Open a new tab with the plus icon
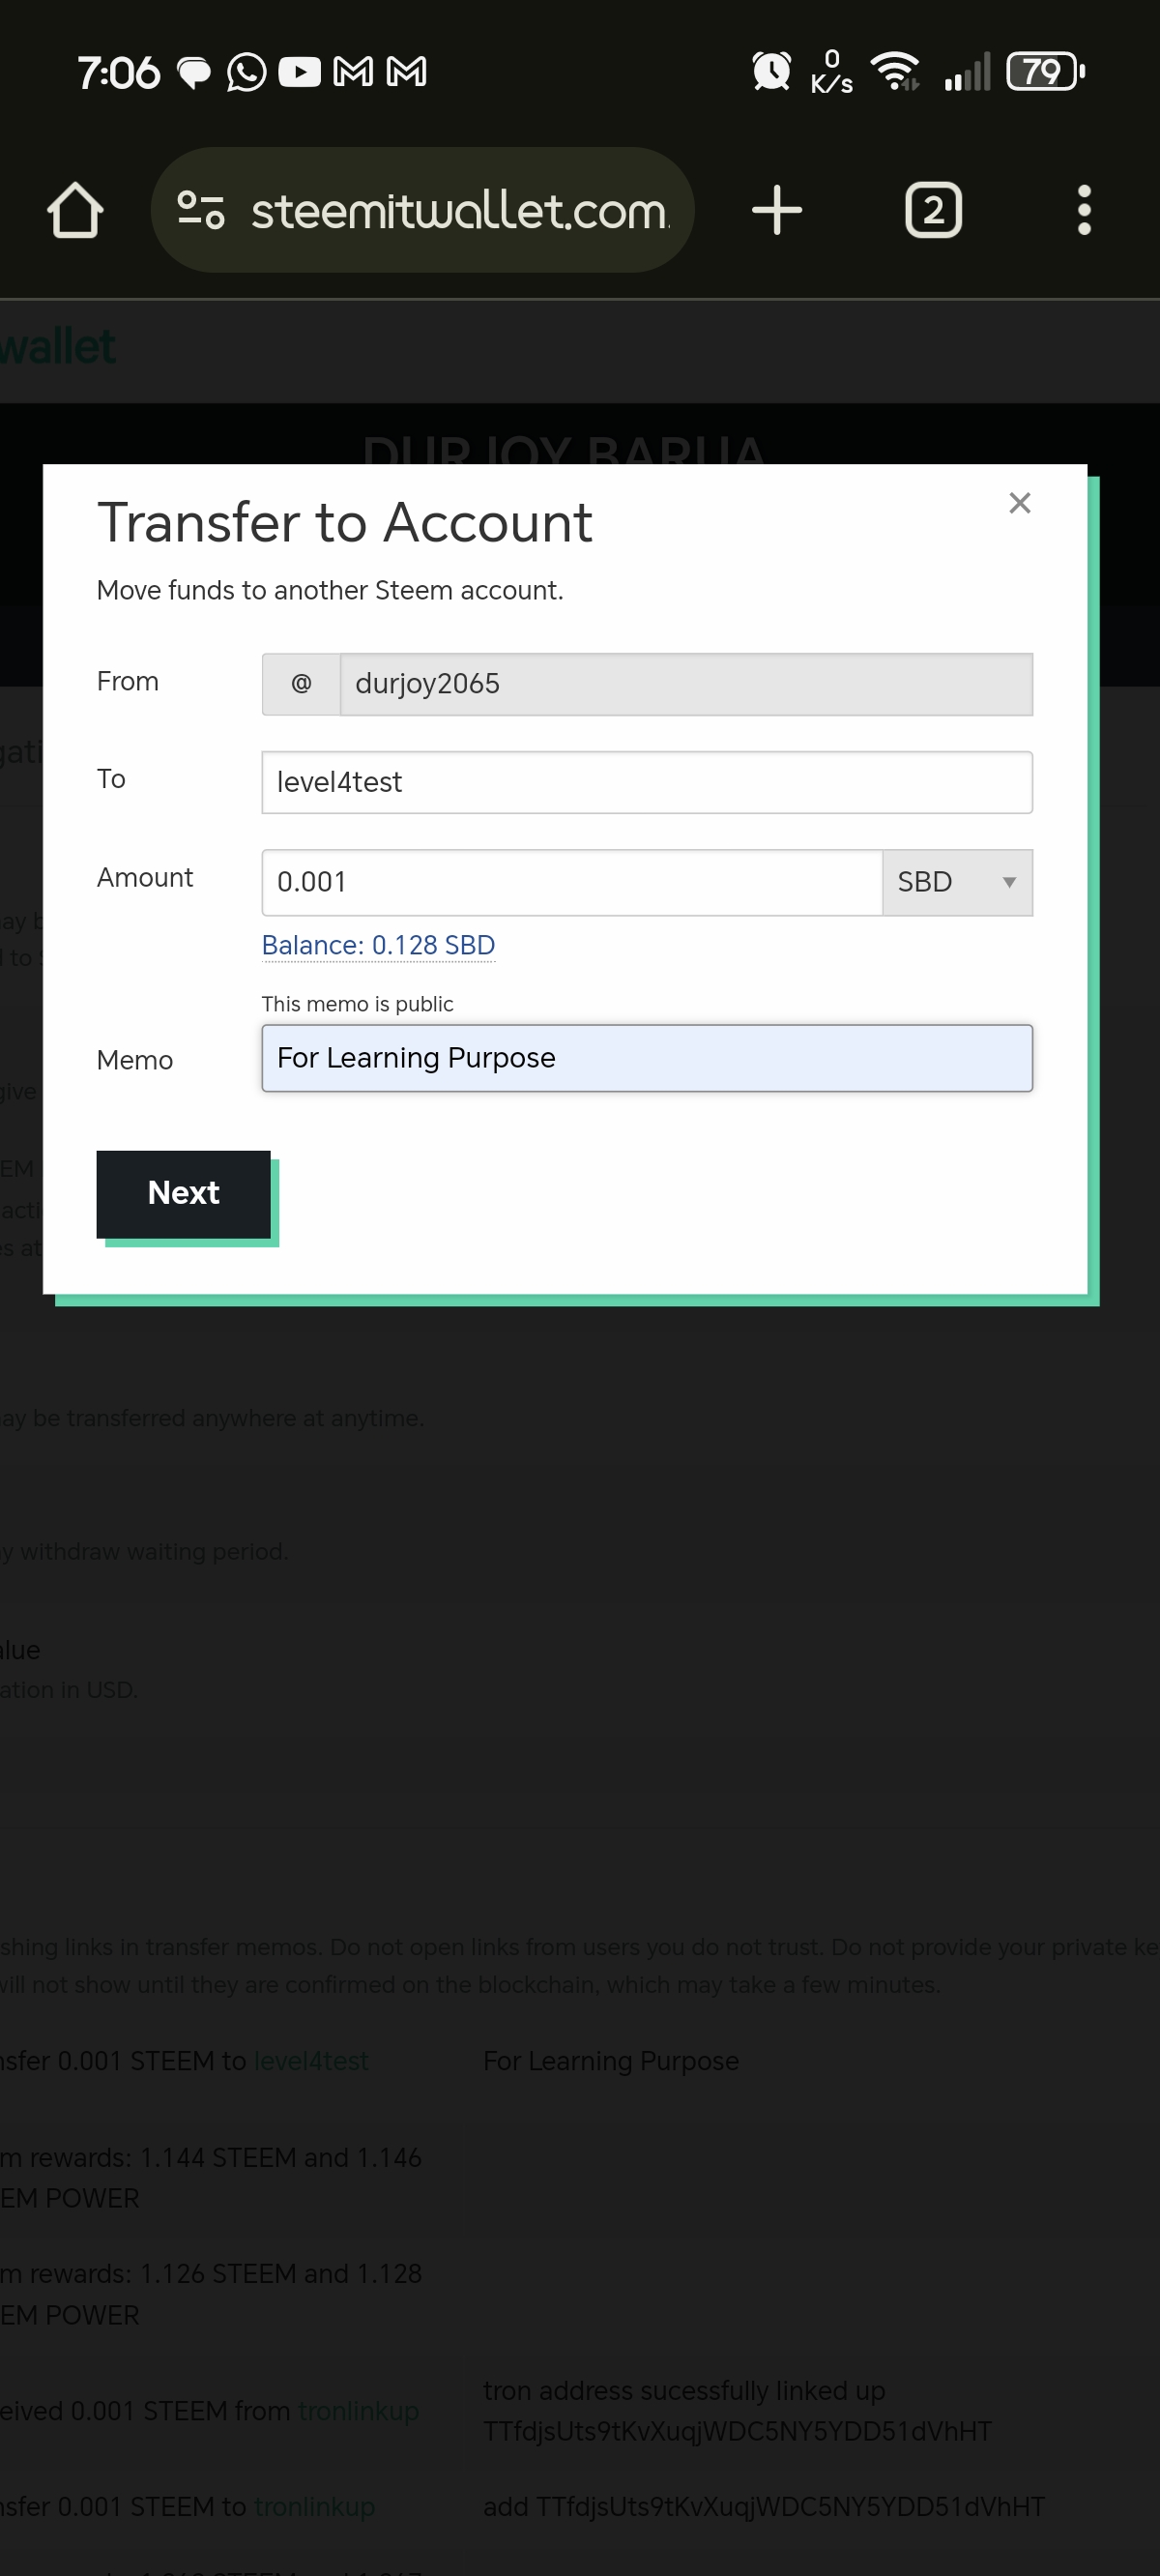 [x=777, y=210]
